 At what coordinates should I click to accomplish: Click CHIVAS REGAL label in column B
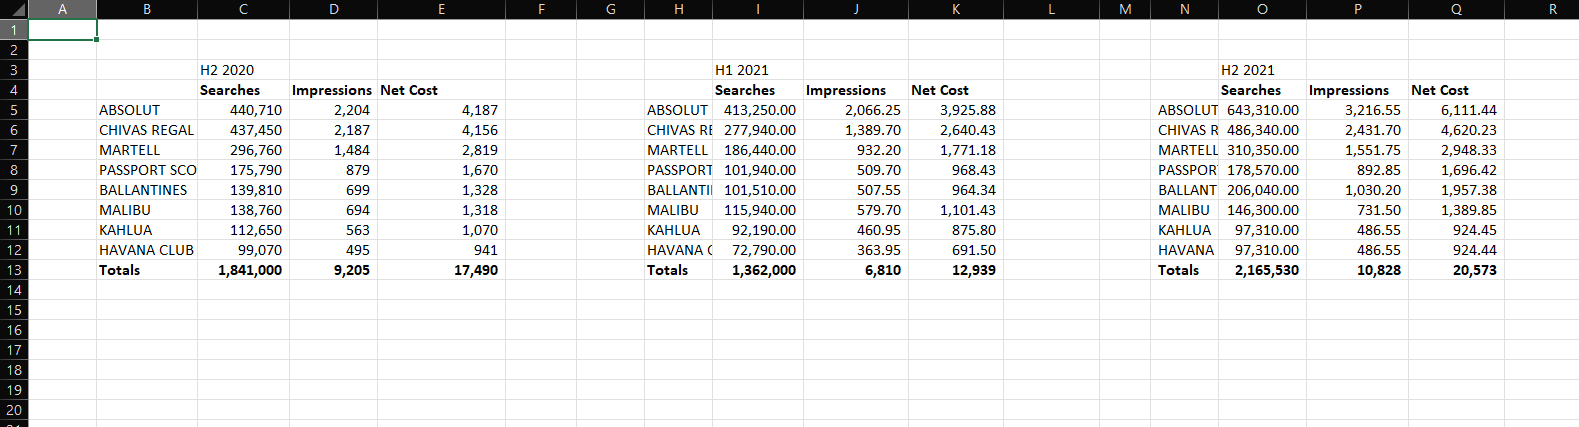(147, 130)
